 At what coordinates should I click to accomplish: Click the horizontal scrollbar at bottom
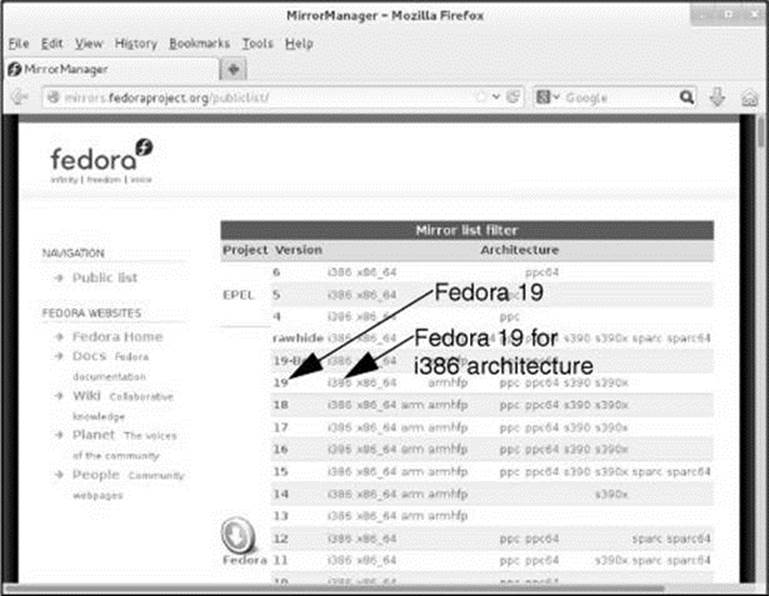[333, 588]
